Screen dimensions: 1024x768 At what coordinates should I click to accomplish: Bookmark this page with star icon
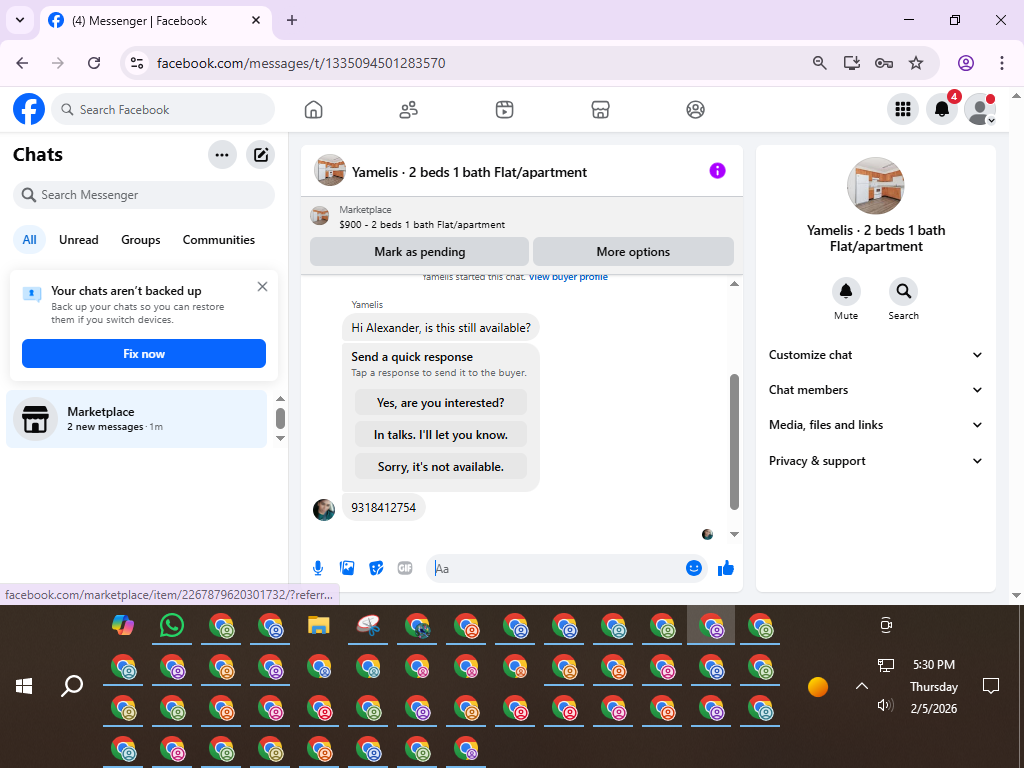pyautogui.click(x=916, y=63)
